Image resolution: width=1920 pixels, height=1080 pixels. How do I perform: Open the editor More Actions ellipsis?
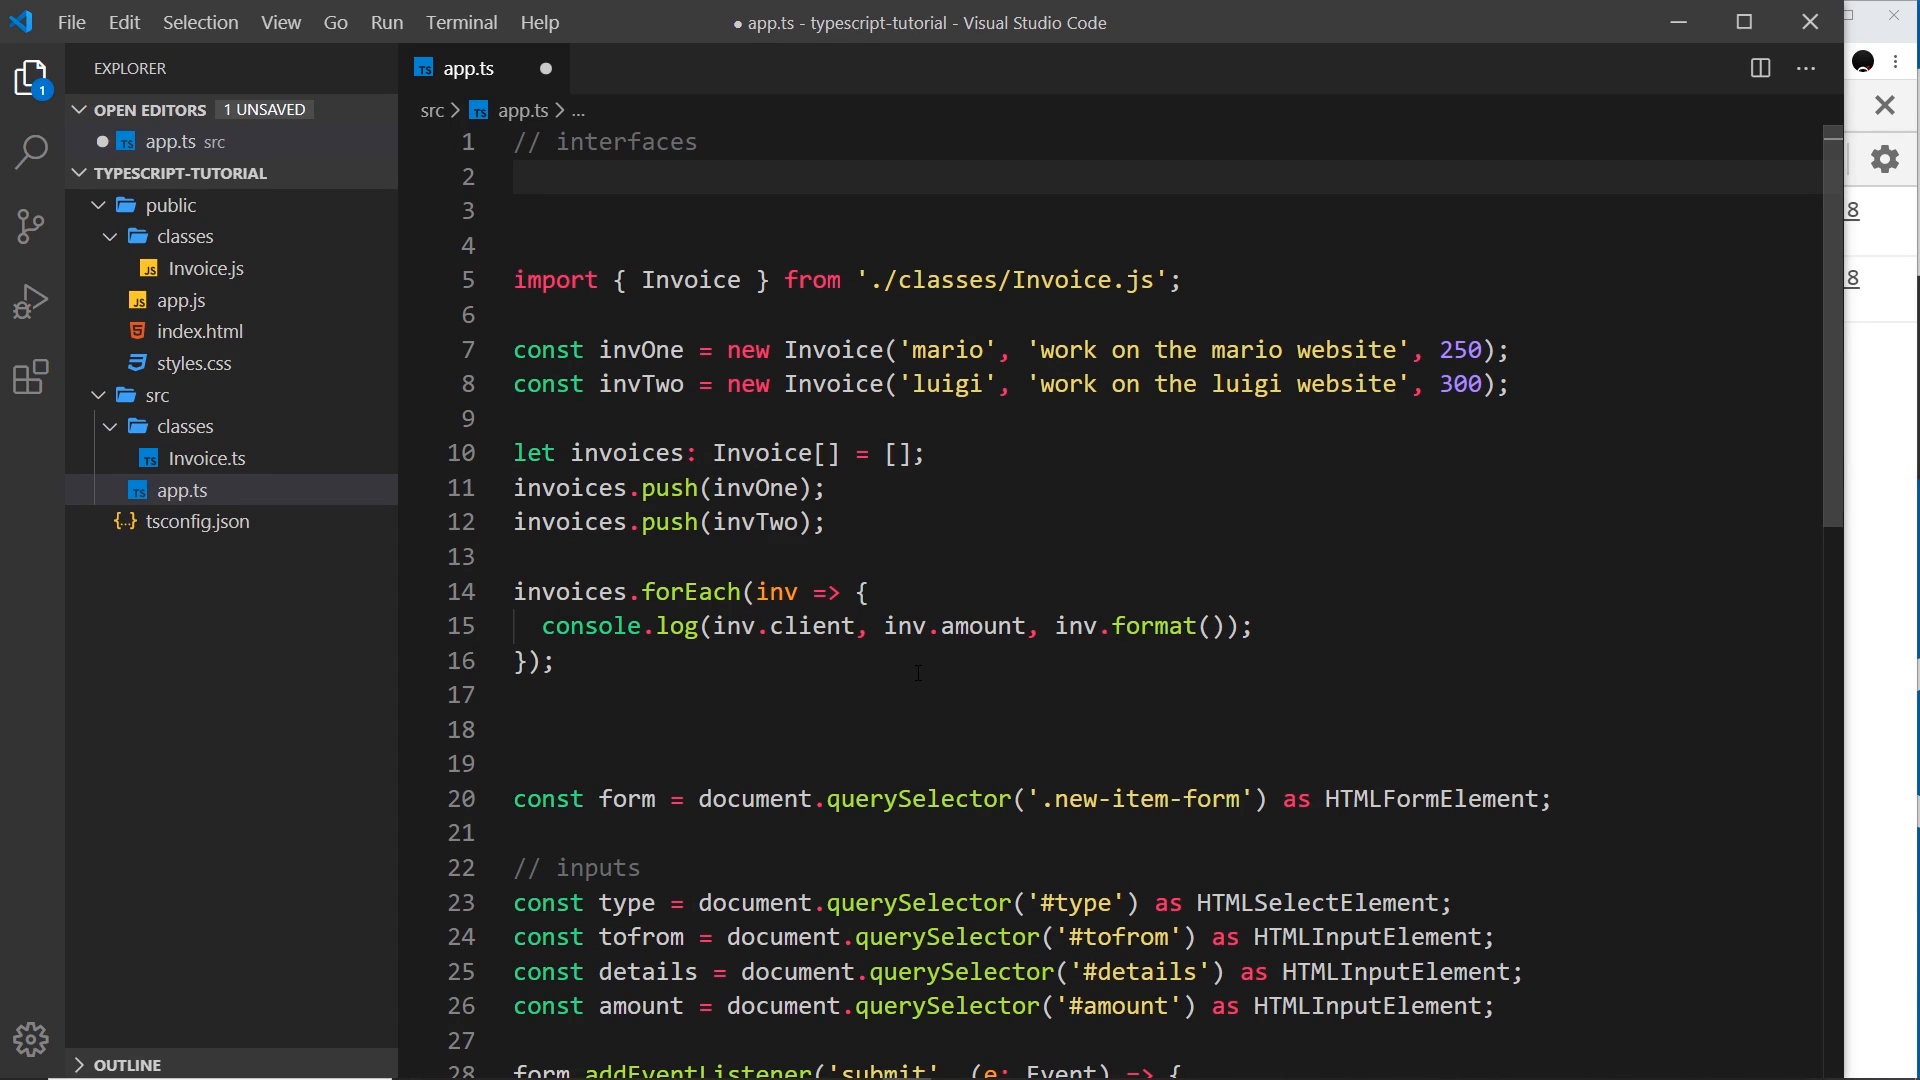click(1806, 68)
